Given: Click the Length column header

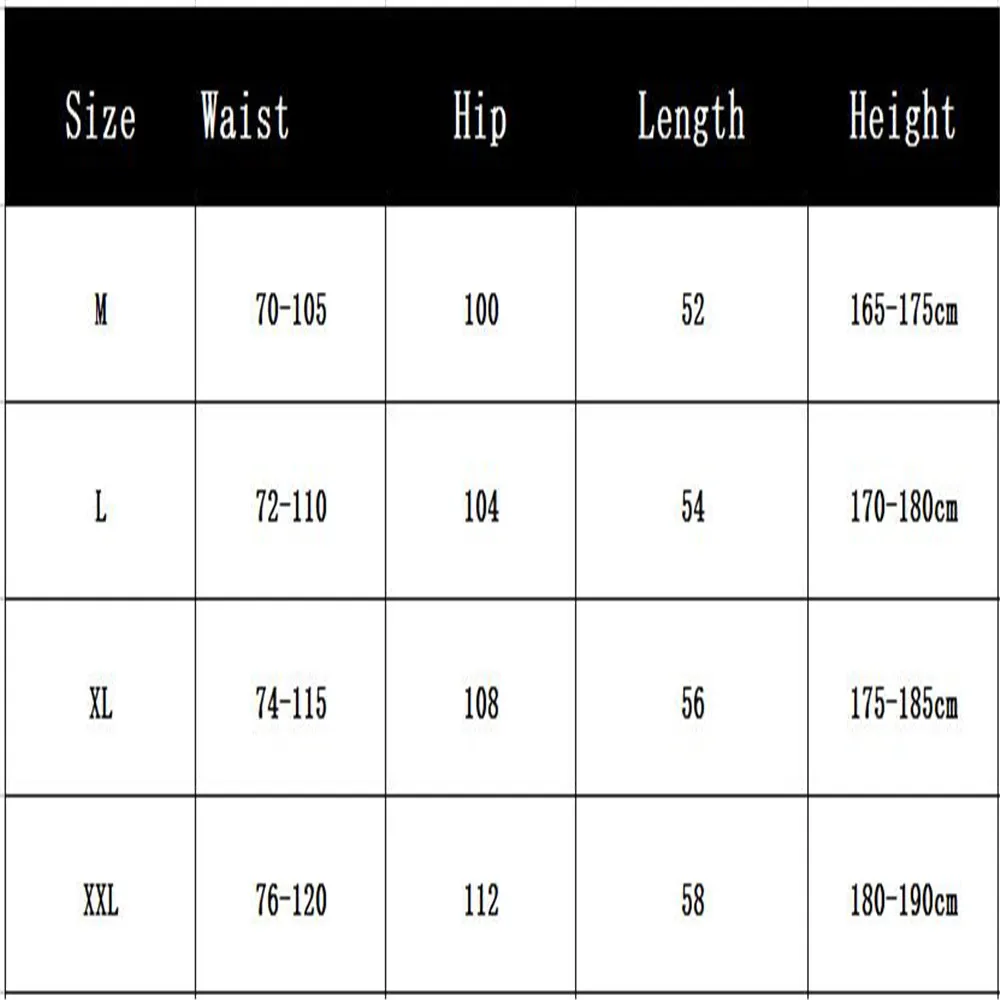Looking at the screenshot, I should [x=691, y=117].
